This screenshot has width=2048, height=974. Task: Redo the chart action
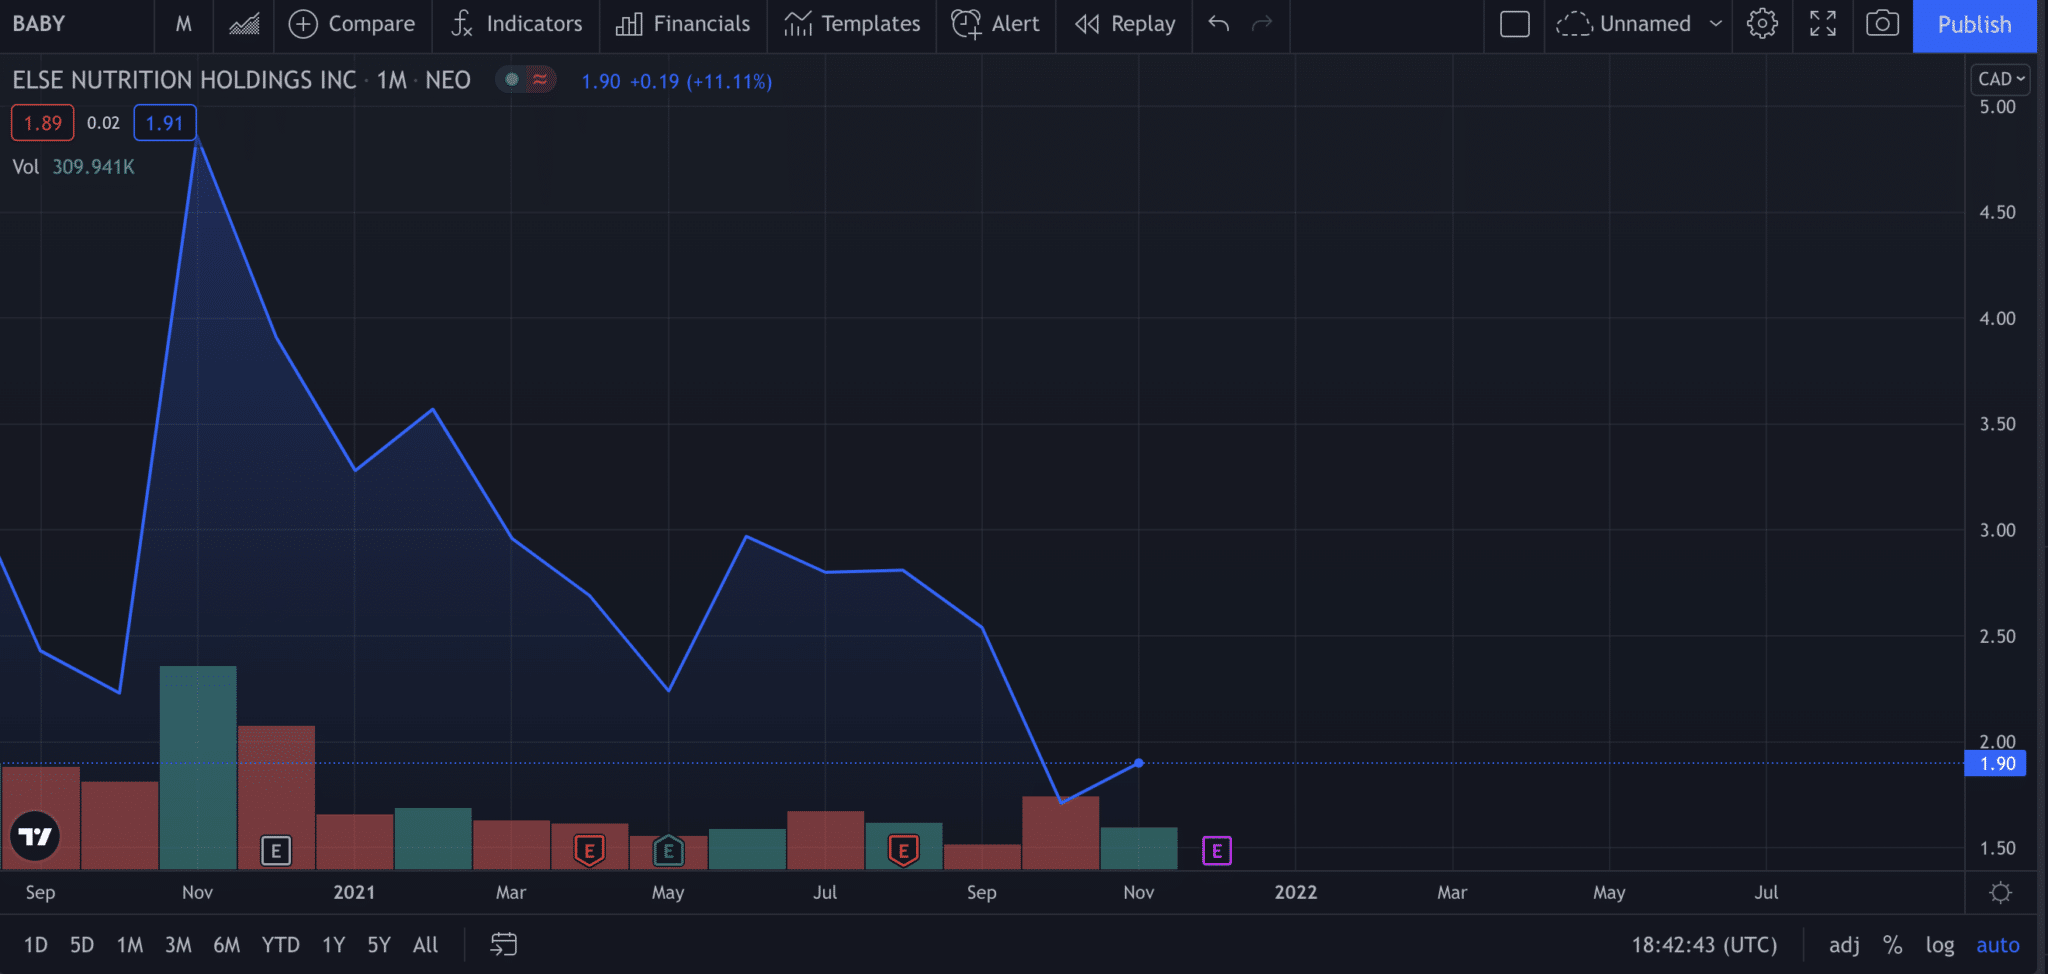[1262, 24]
